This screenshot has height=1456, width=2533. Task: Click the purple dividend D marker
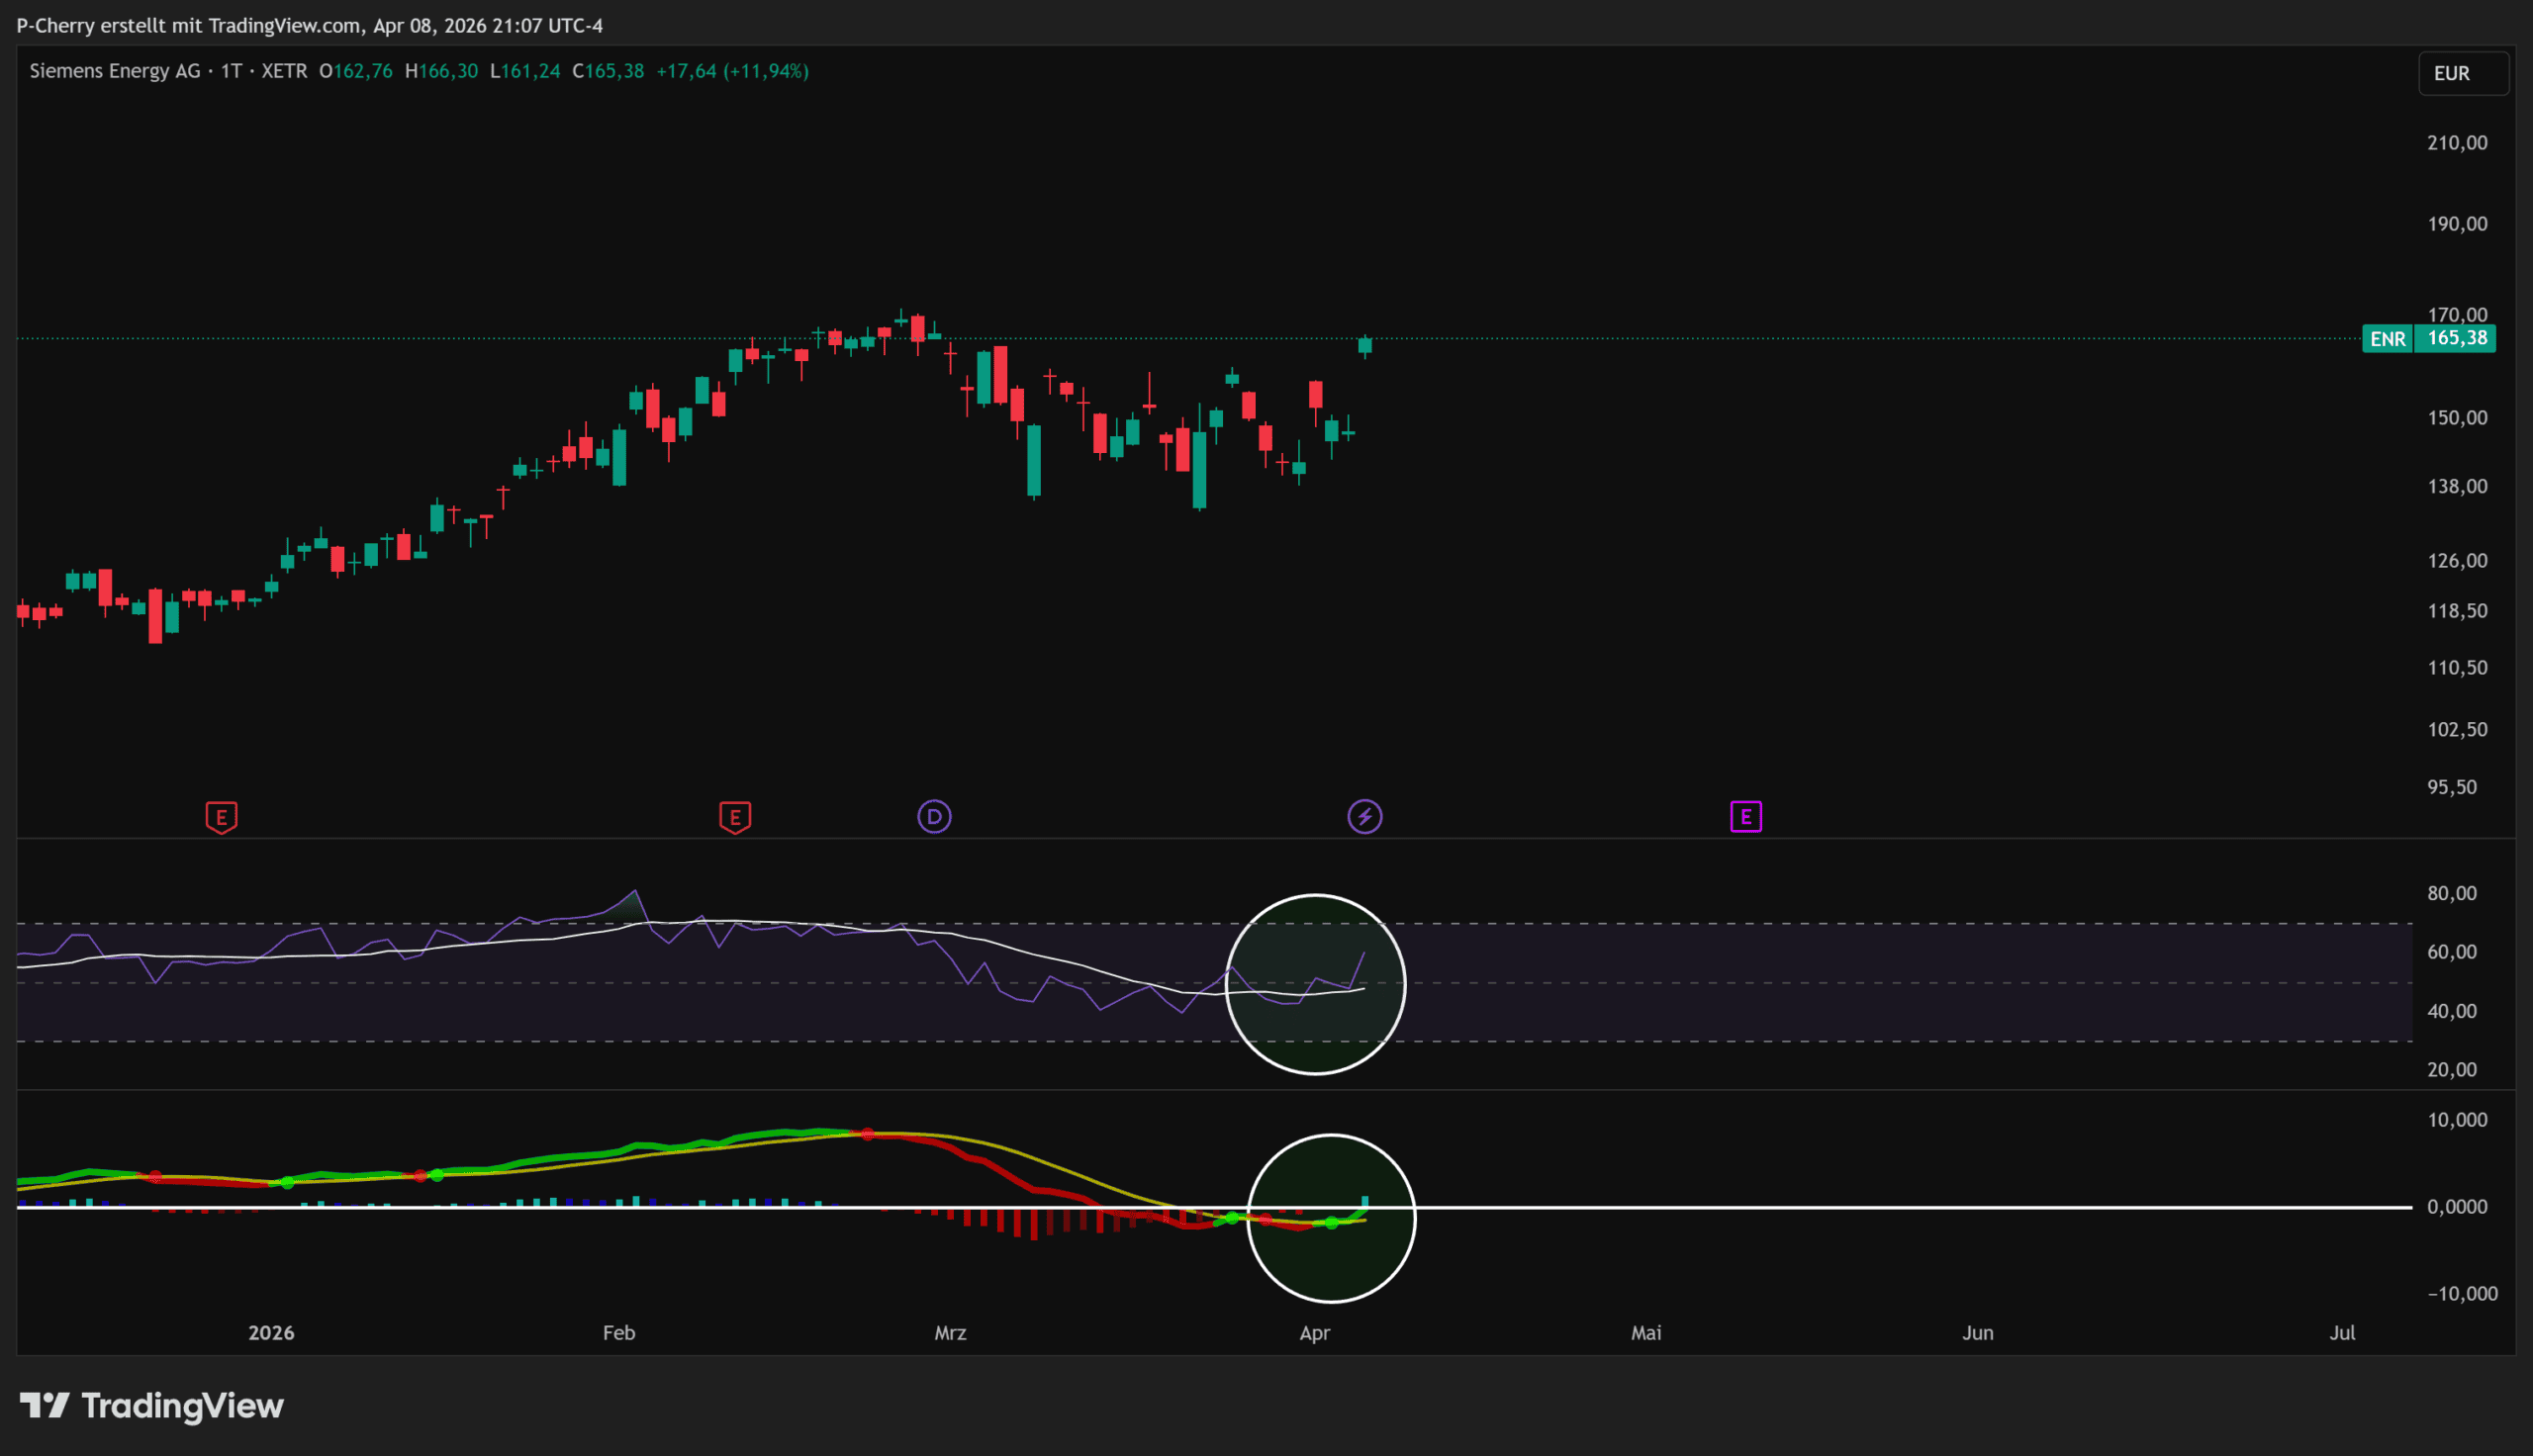tap(934, 817)
